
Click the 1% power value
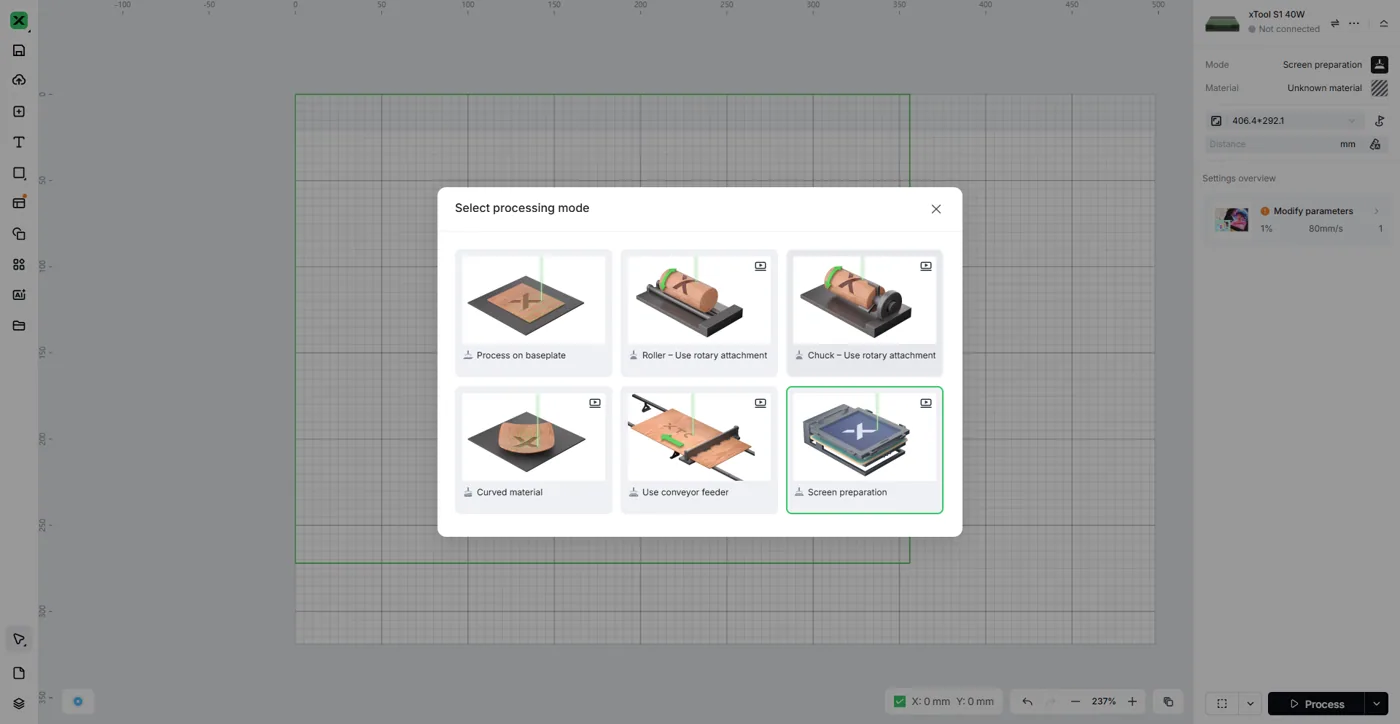tap(1266, 229)
